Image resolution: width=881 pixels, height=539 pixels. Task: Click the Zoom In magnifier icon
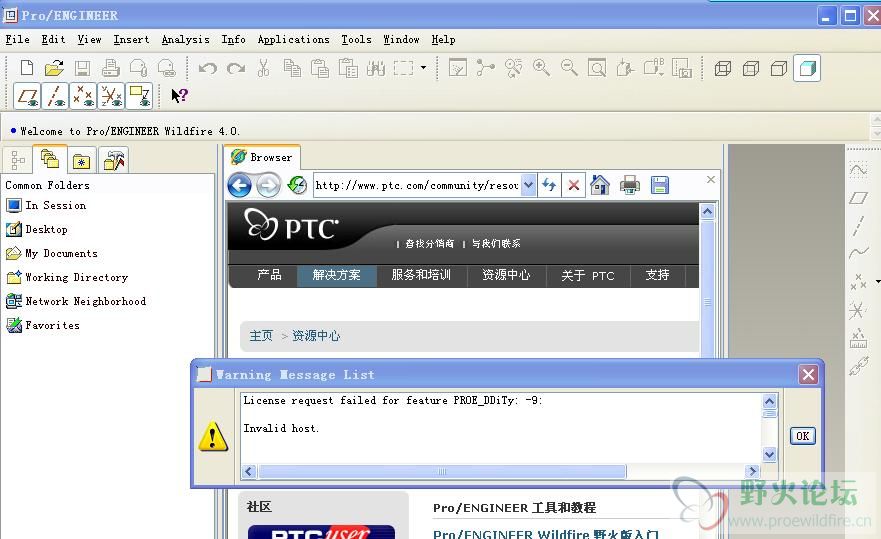541,68
